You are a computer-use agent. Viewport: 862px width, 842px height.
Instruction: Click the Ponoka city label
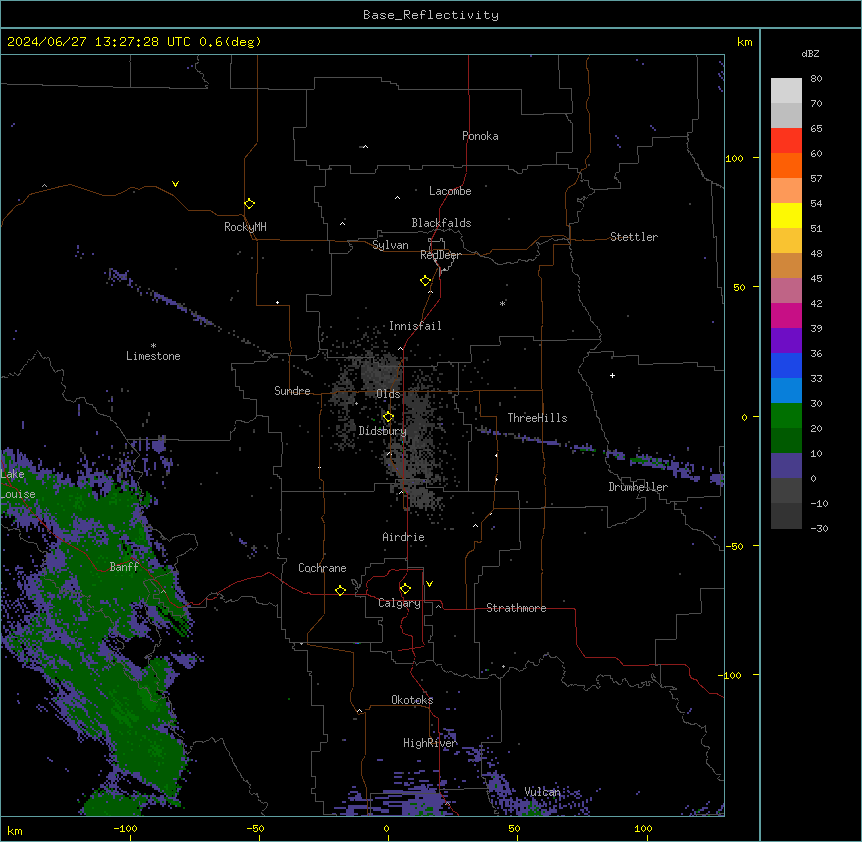(x=480, y=136)
